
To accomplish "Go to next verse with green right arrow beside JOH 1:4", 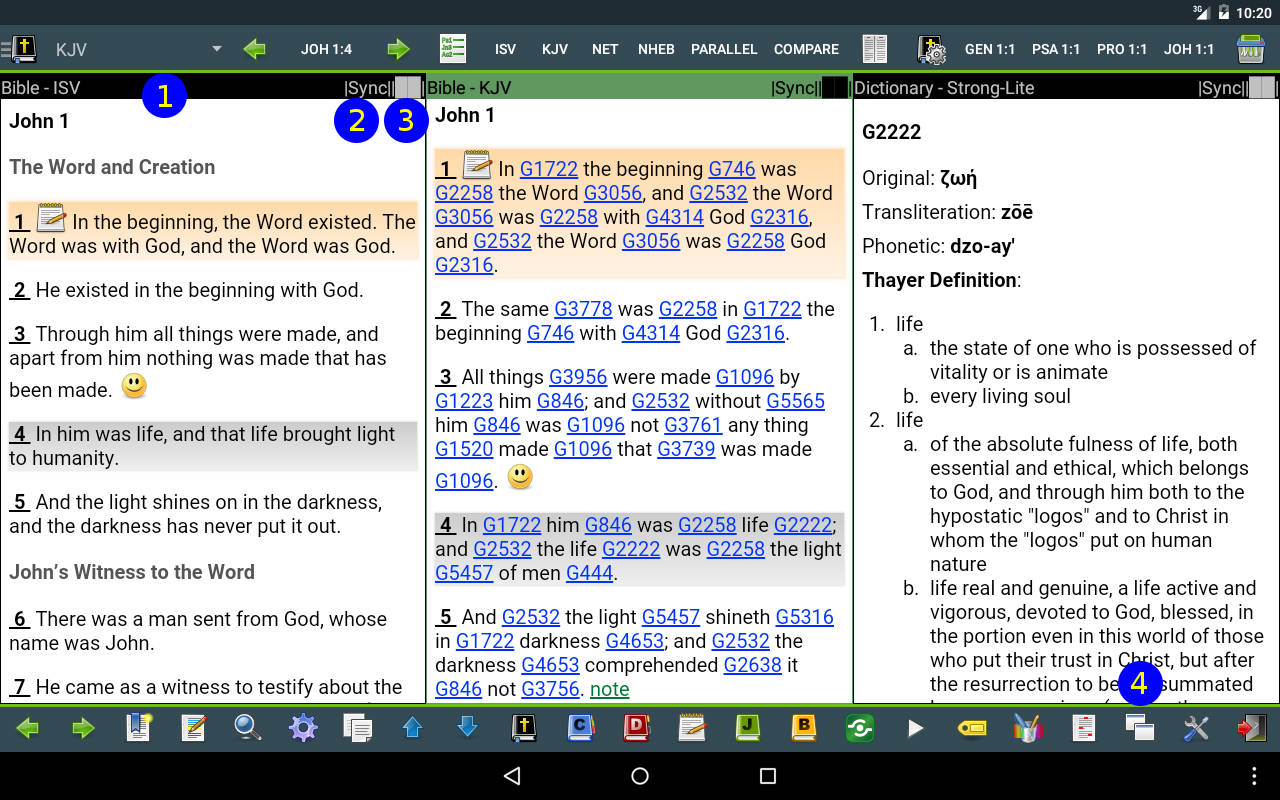I will tap(398, 49).
